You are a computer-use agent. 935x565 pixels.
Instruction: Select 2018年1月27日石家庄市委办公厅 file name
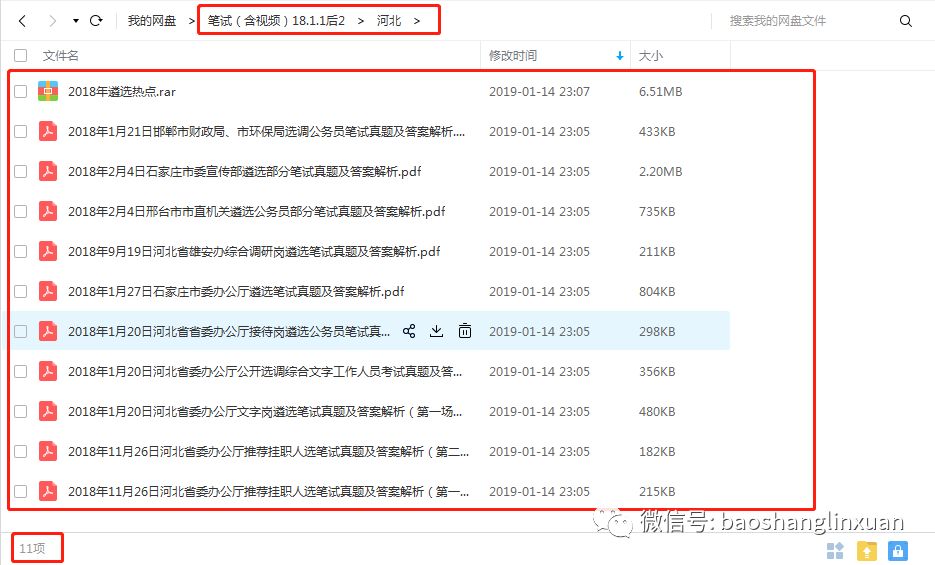[x=236, y=291]
